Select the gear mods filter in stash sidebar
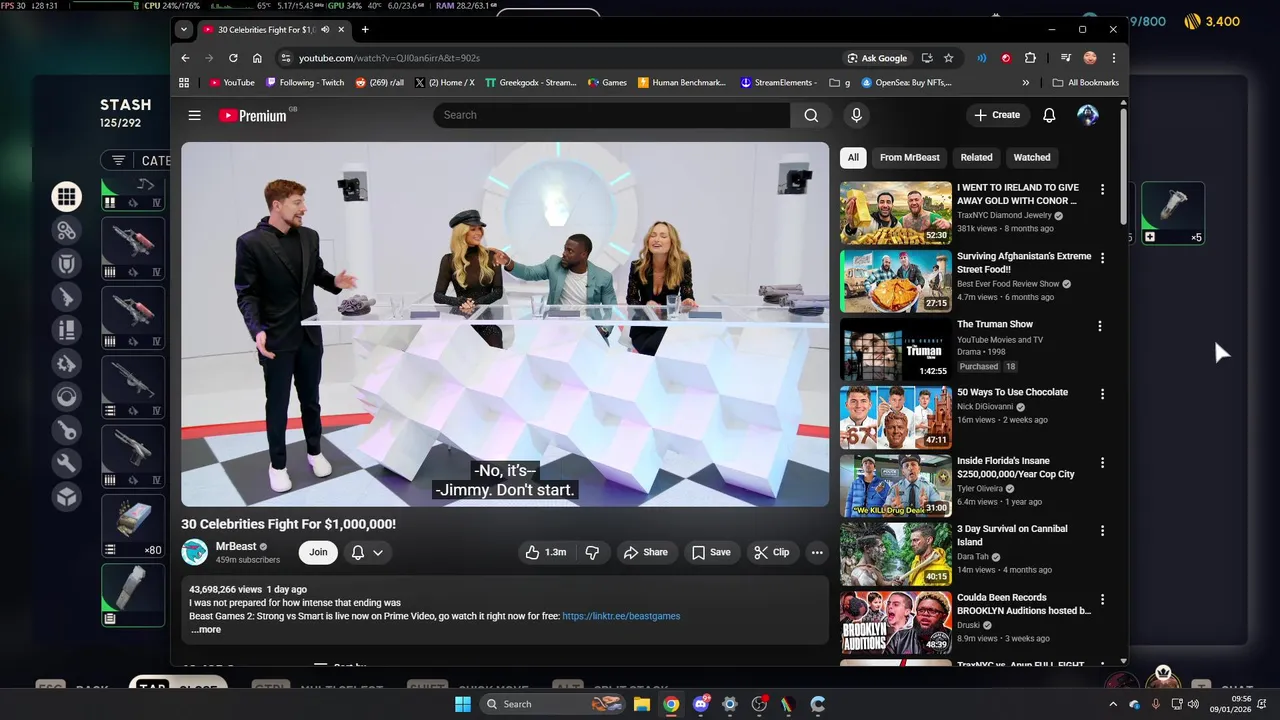Image resolution: width=1280 pixels, height=720 pixels. click(67, 363)
